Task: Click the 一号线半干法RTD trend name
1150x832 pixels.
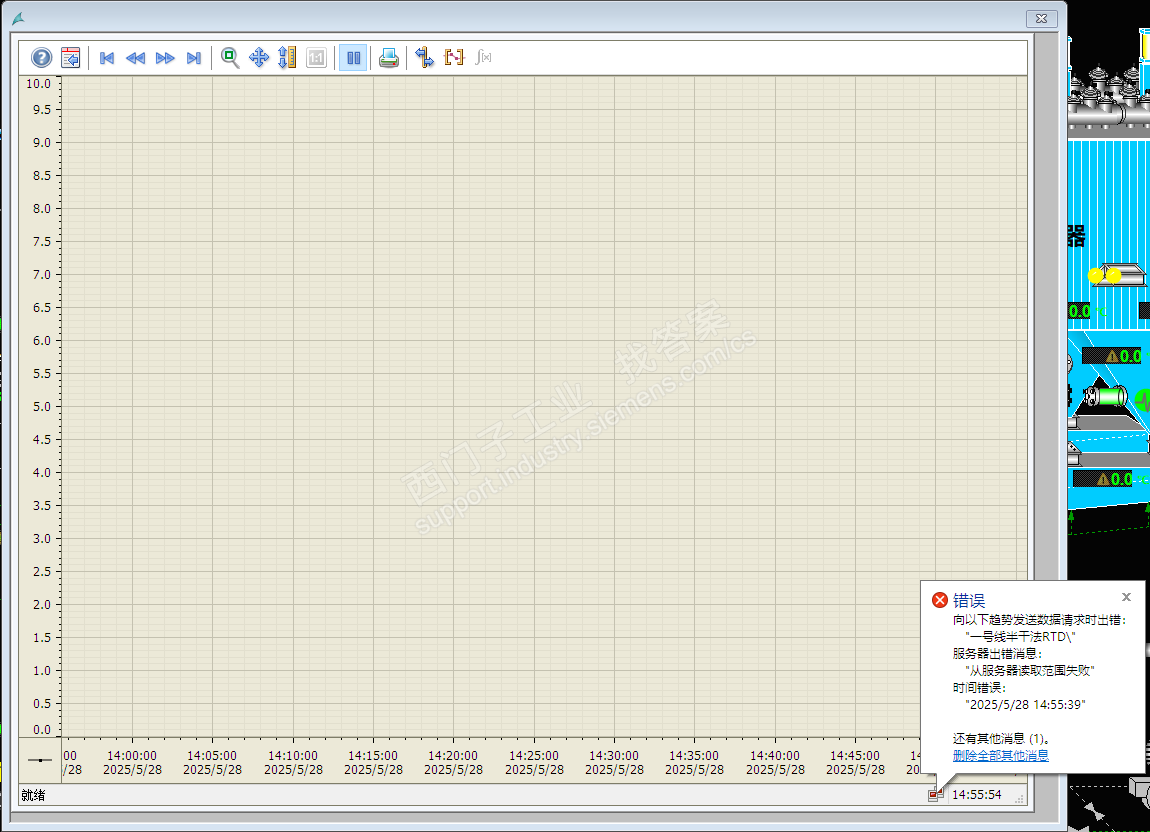Action: click(1020, 637)
